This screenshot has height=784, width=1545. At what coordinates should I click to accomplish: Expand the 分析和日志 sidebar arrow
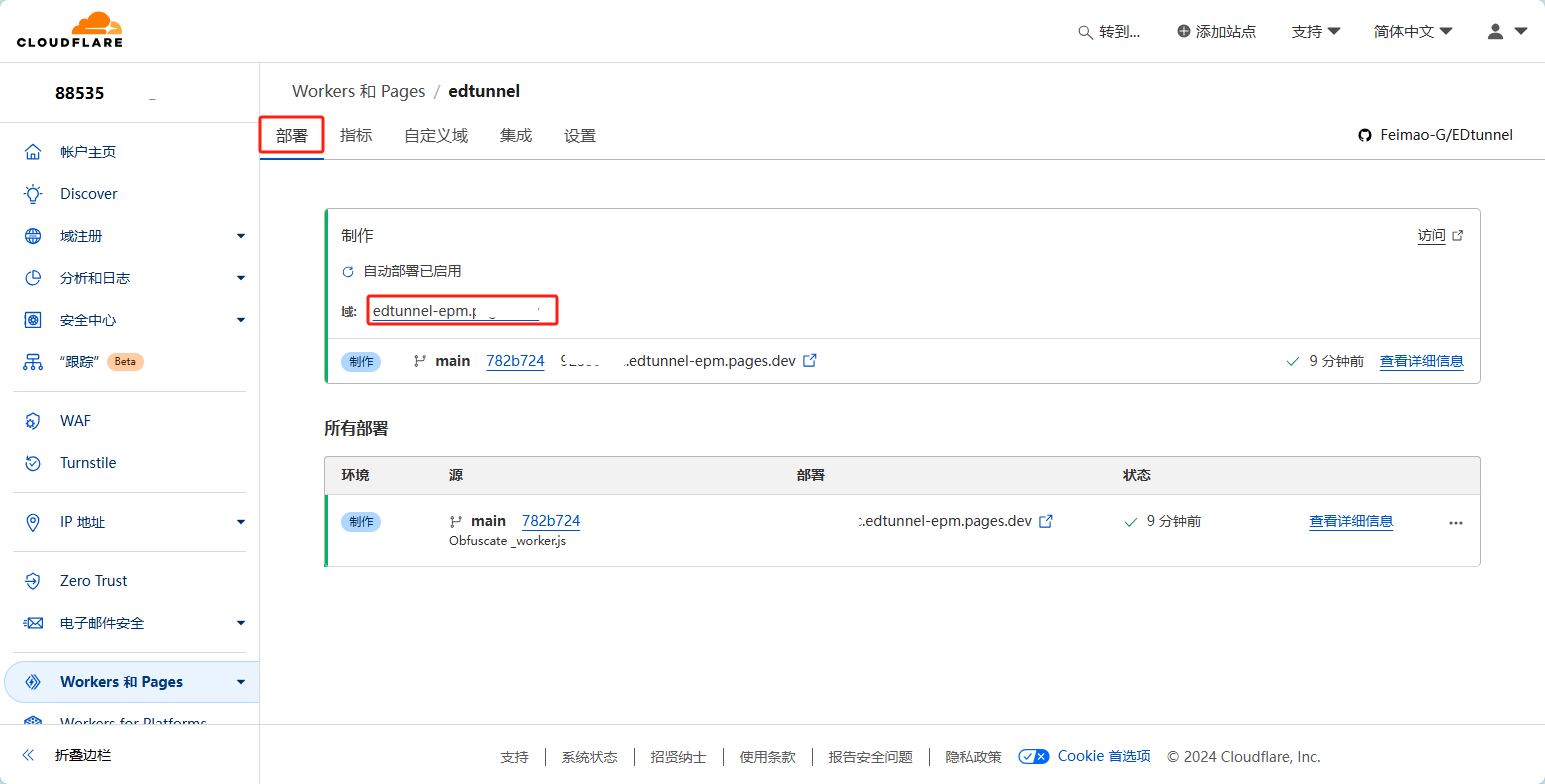241,278
